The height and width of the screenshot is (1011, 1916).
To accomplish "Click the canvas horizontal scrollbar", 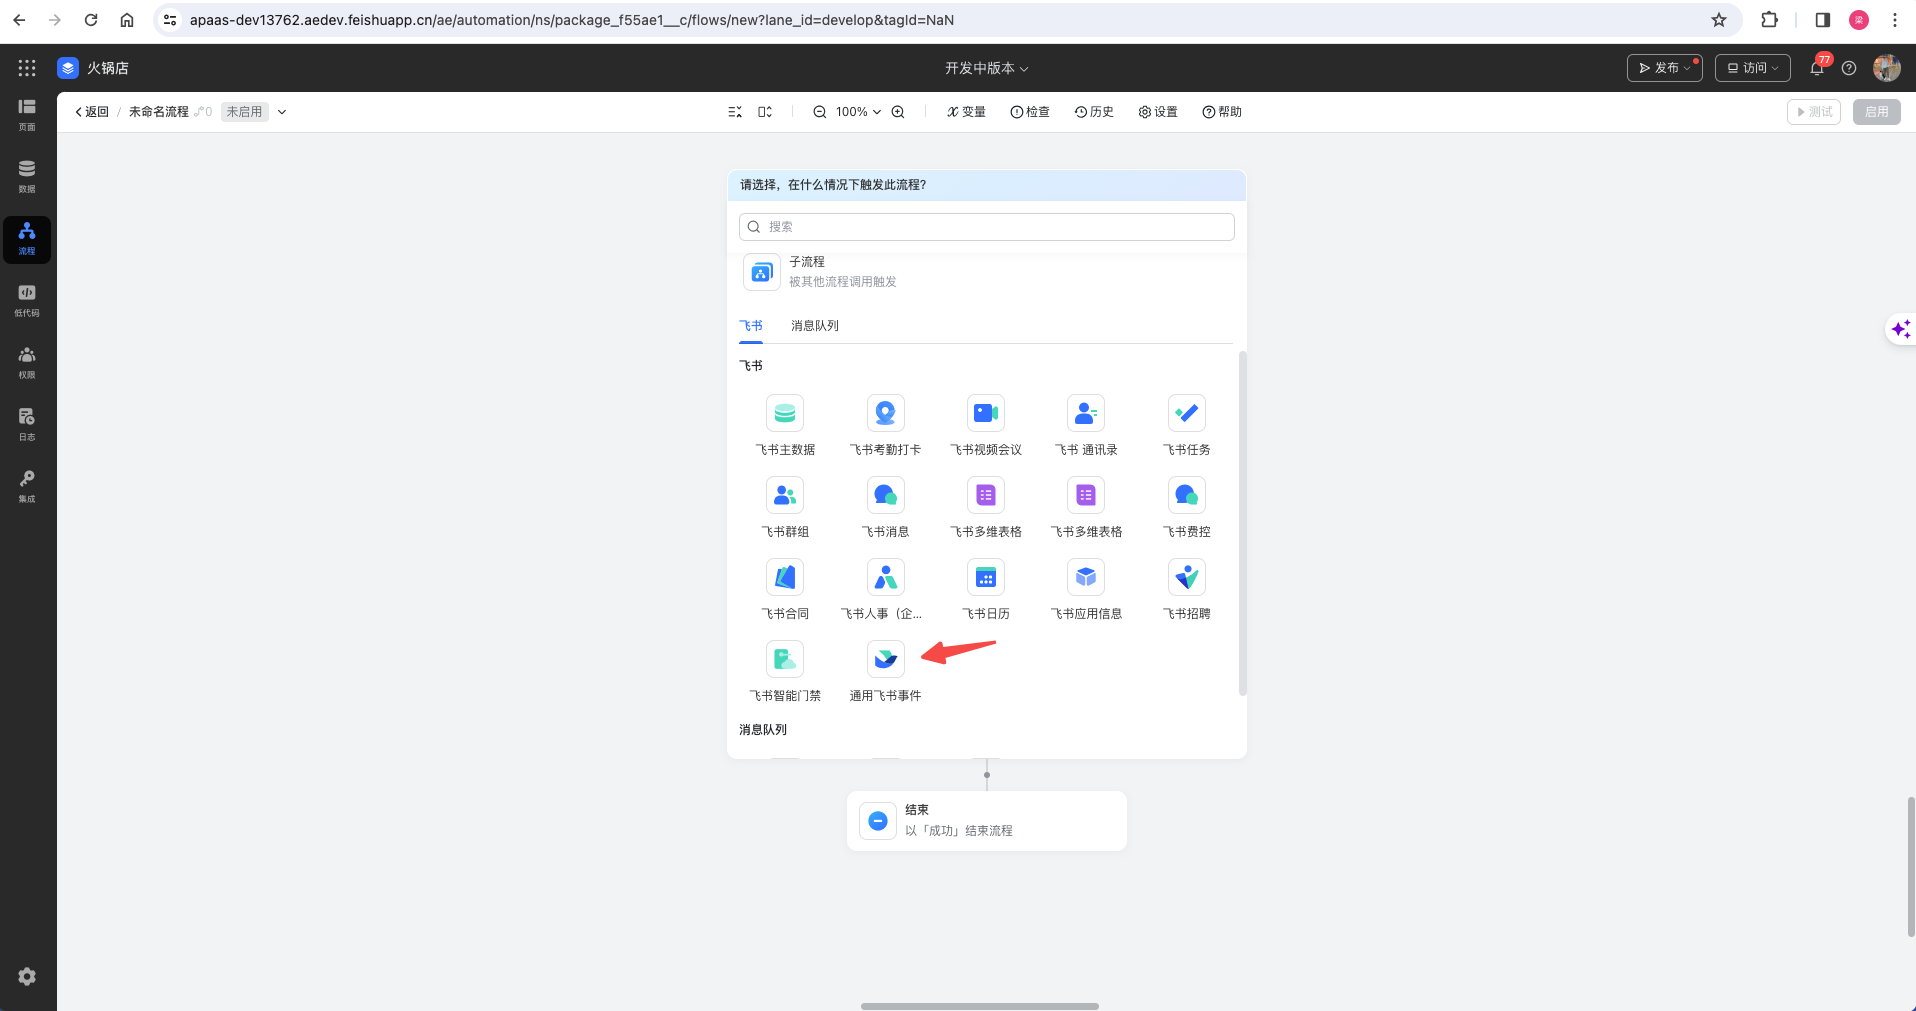I will [979, 1006].
